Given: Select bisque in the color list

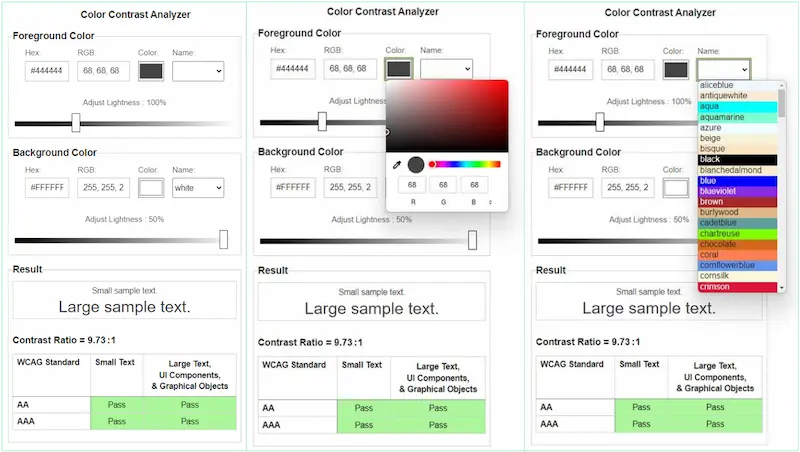Looking at the screenshot, I should [x=738, y=149].
